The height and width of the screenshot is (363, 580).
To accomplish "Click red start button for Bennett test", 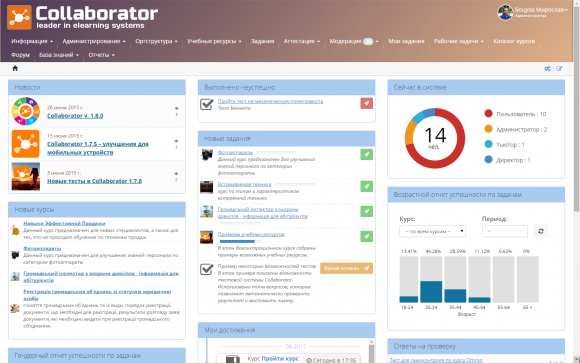I will point(367,104).
